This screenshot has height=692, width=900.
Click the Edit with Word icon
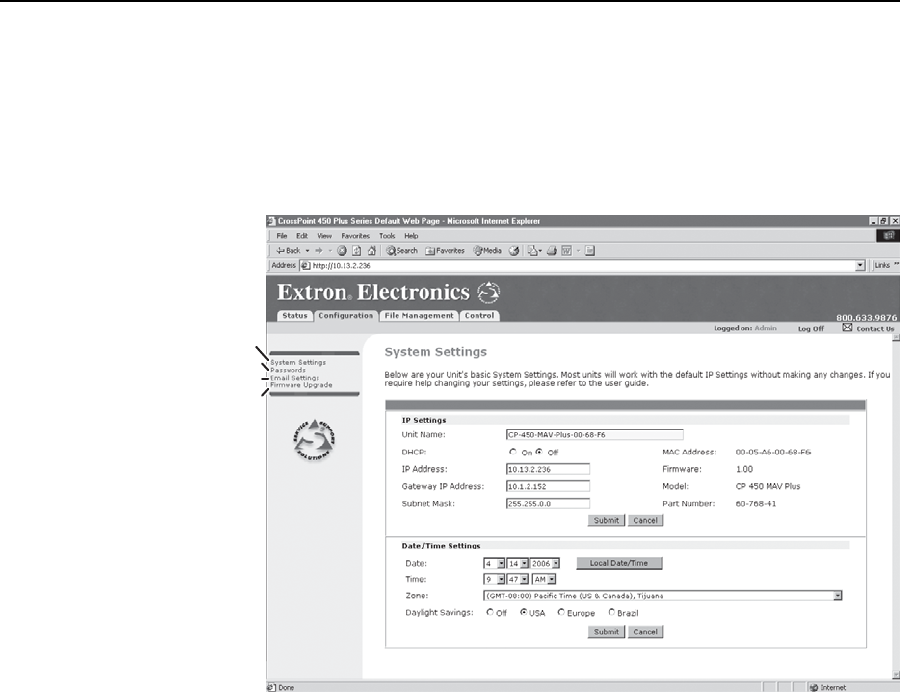click(x=567, y=251)
